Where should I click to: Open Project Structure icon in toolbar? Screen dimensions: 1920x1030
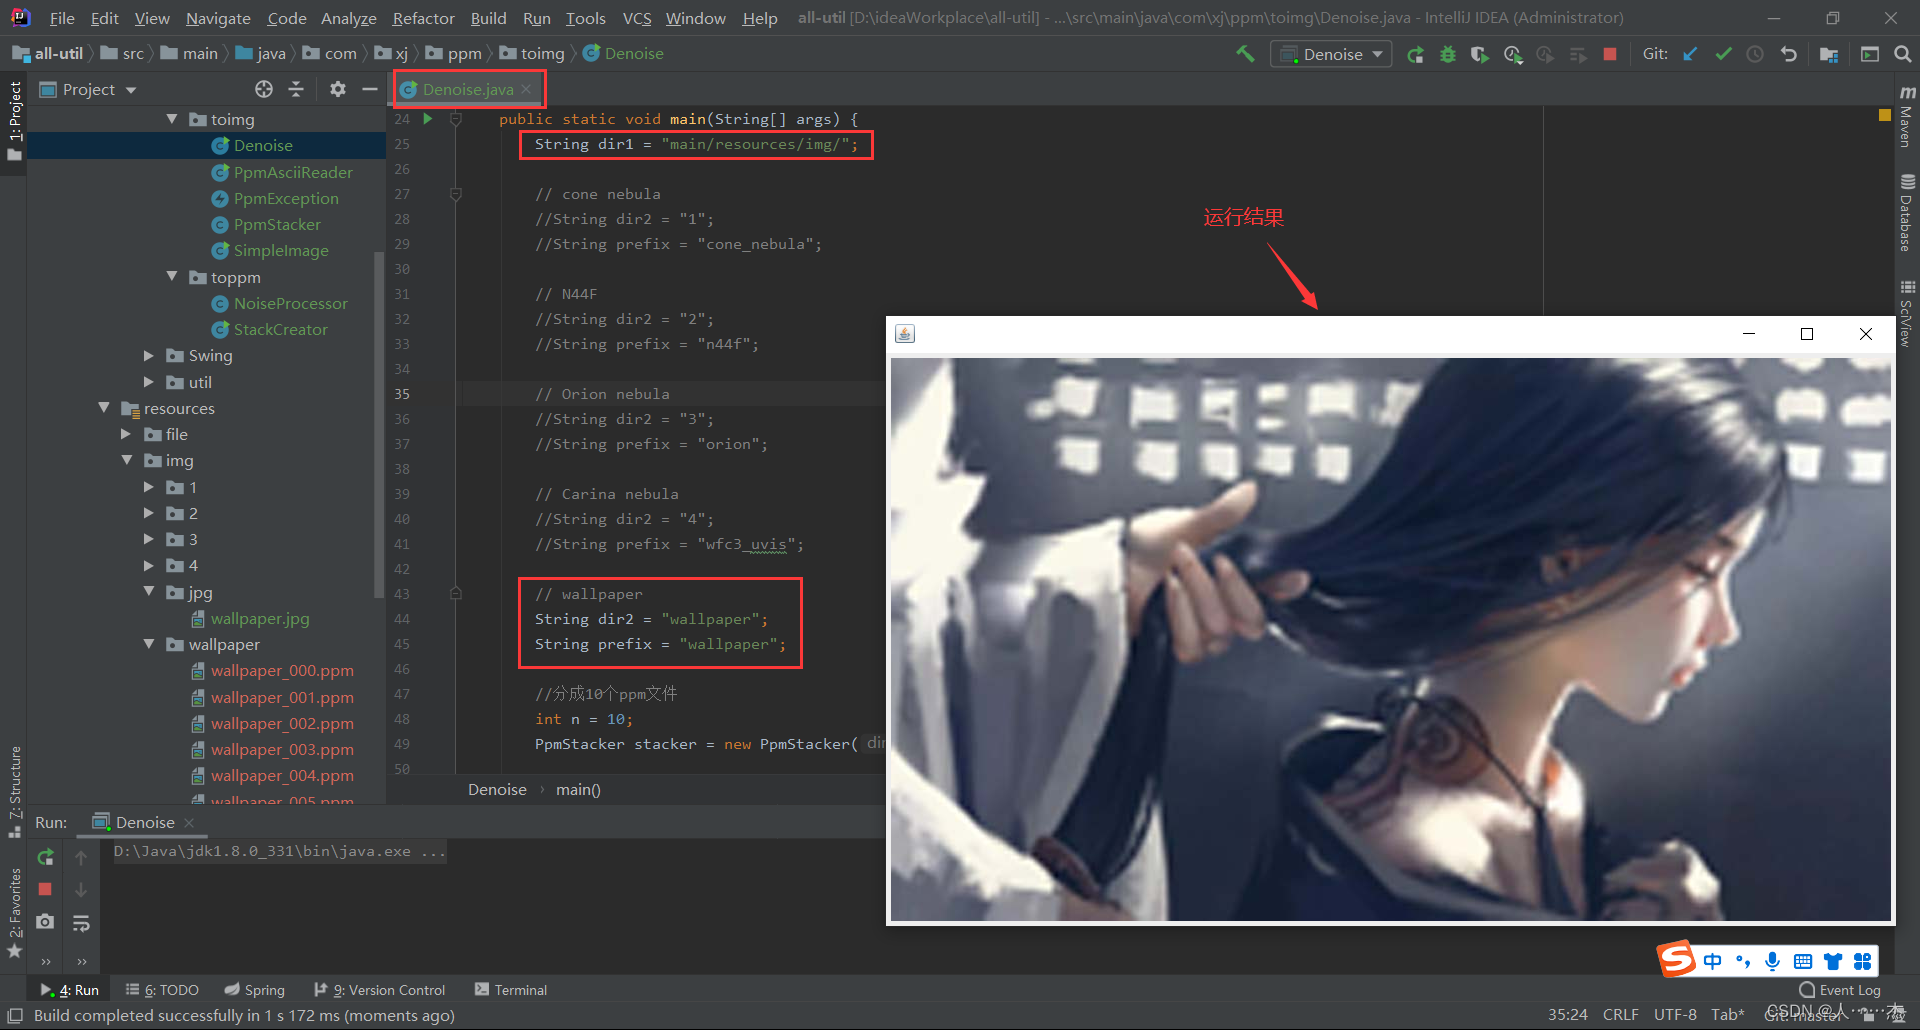1829,54
